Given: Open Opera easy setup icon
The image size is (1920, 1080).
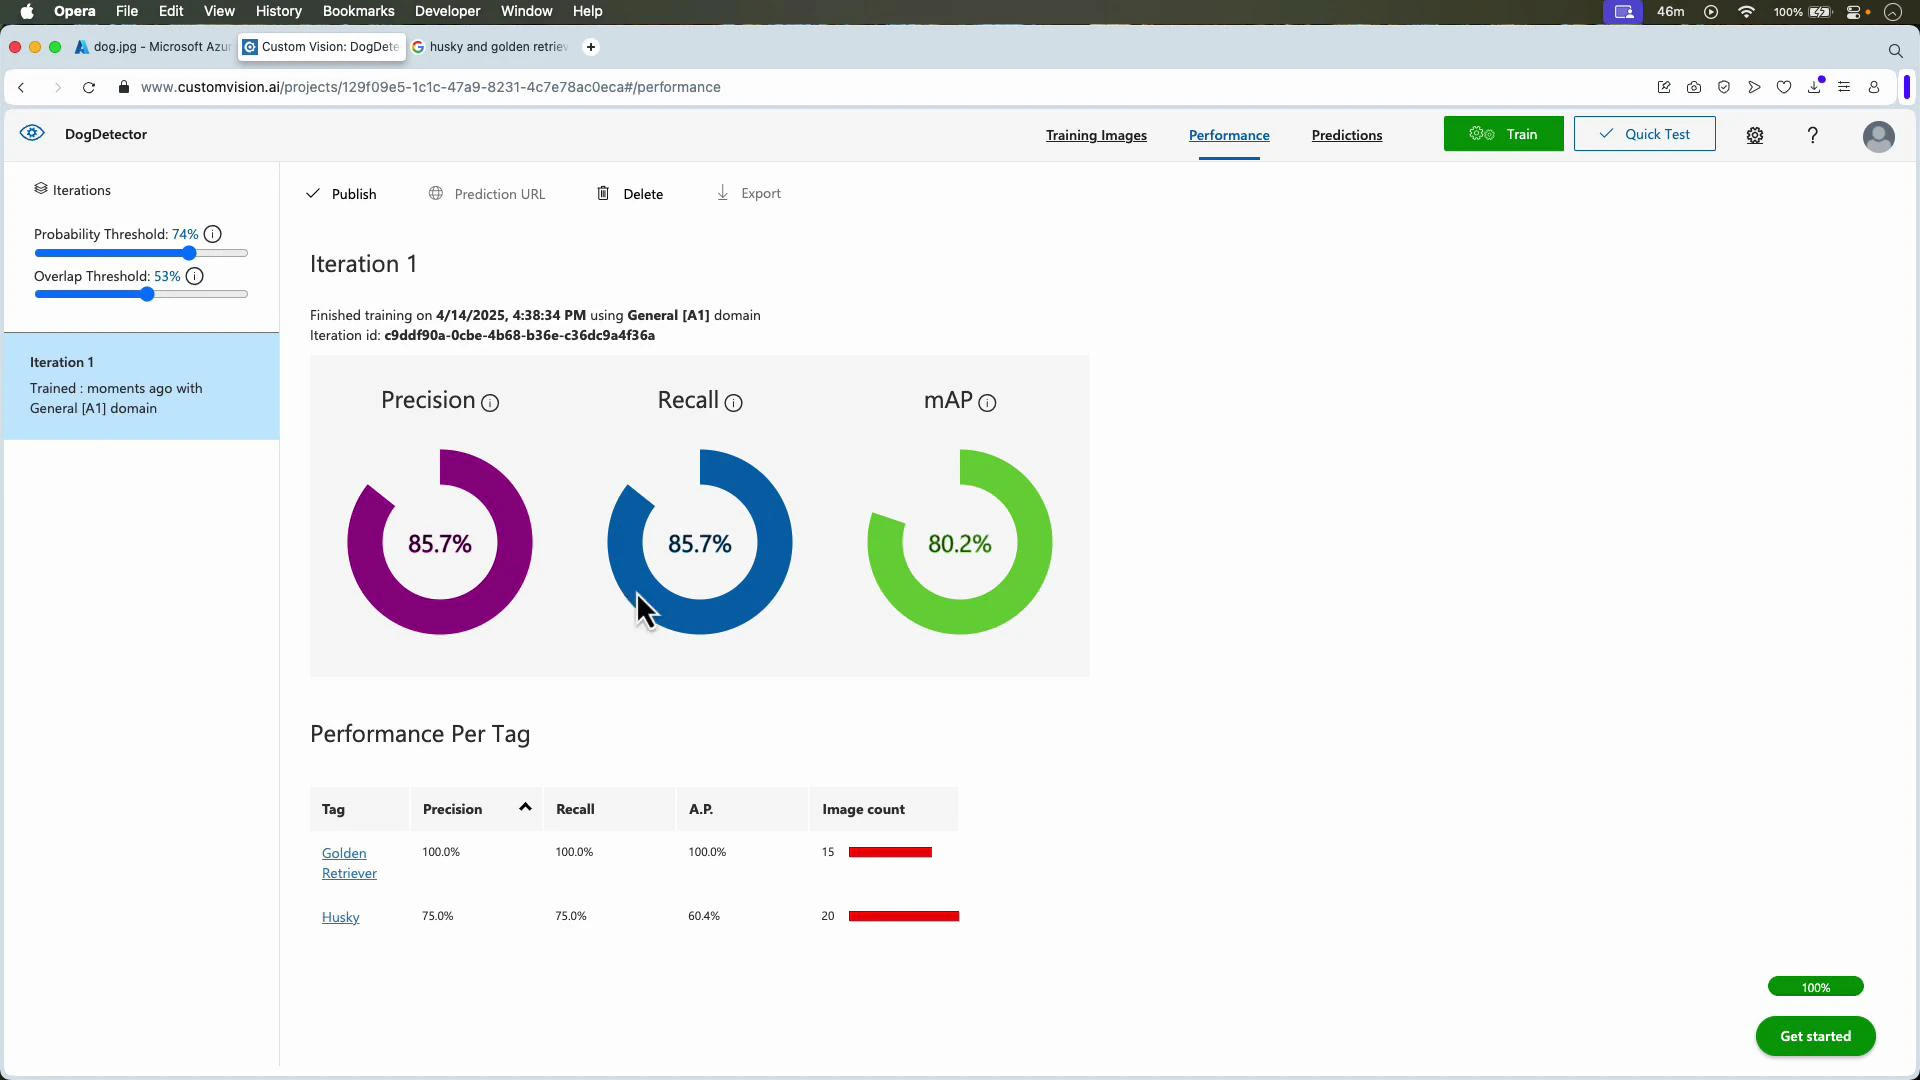Looking at the screenshot, I should [x=1844, y=87].
